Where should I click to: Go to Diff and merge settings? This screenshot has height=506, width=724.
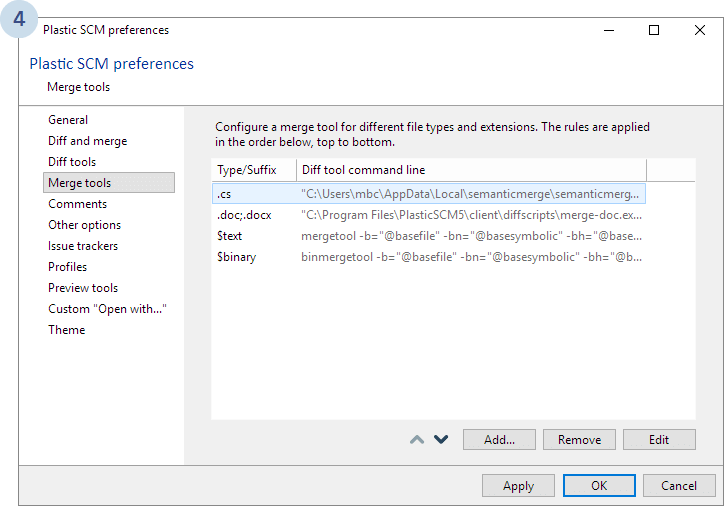pos(87,141)
